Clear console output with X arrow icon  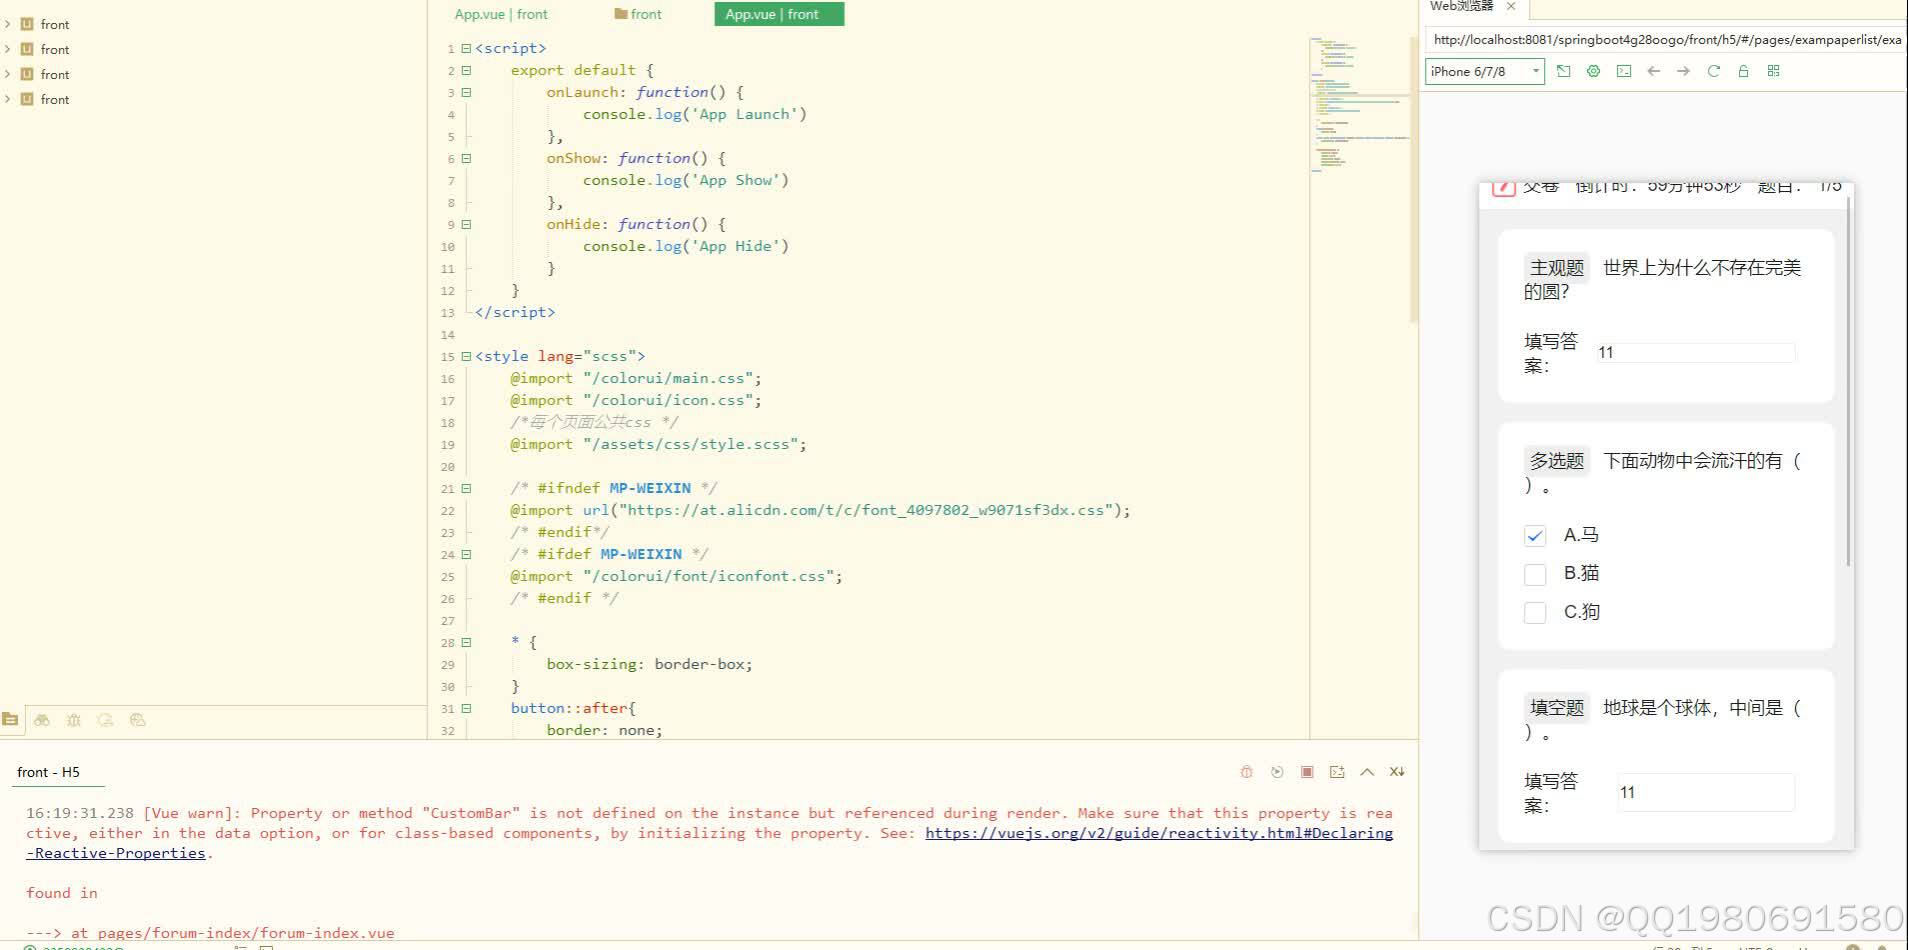pos(1397,772)
